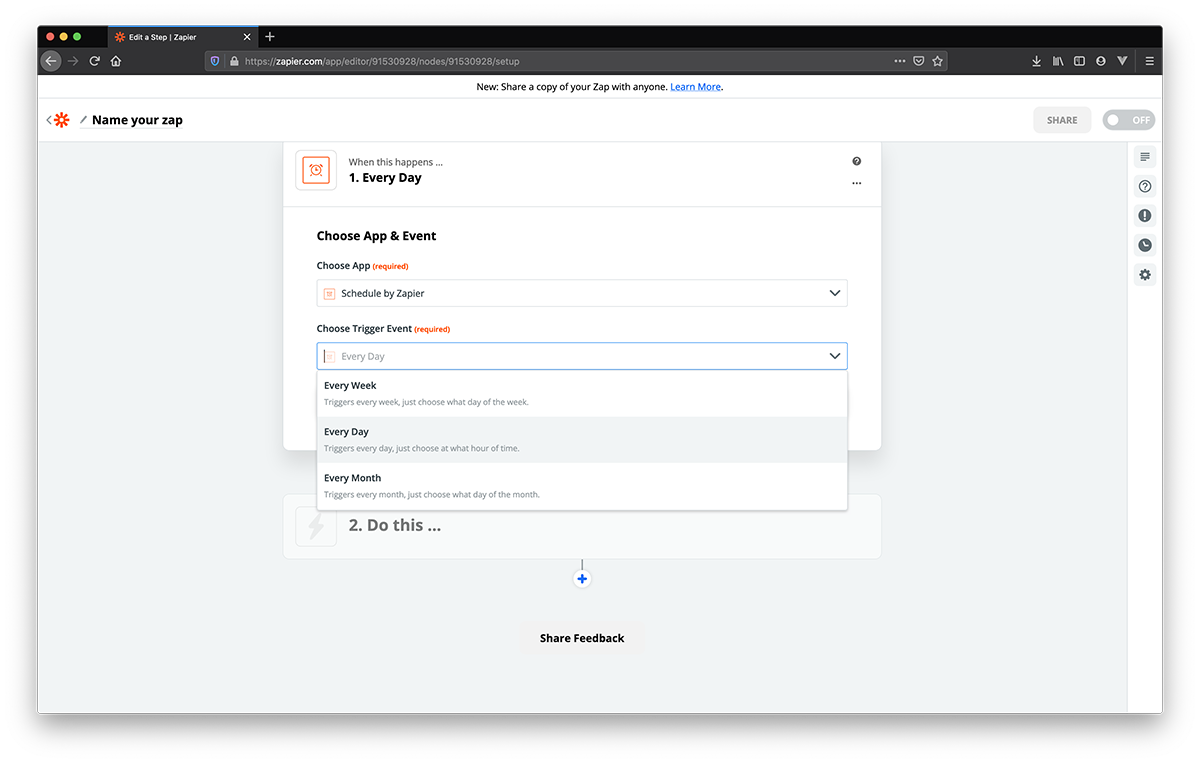The width and height of the screenshot is (1200, 763).
Task: Click the browser forward arrow
Action: [x=73, y=61]
